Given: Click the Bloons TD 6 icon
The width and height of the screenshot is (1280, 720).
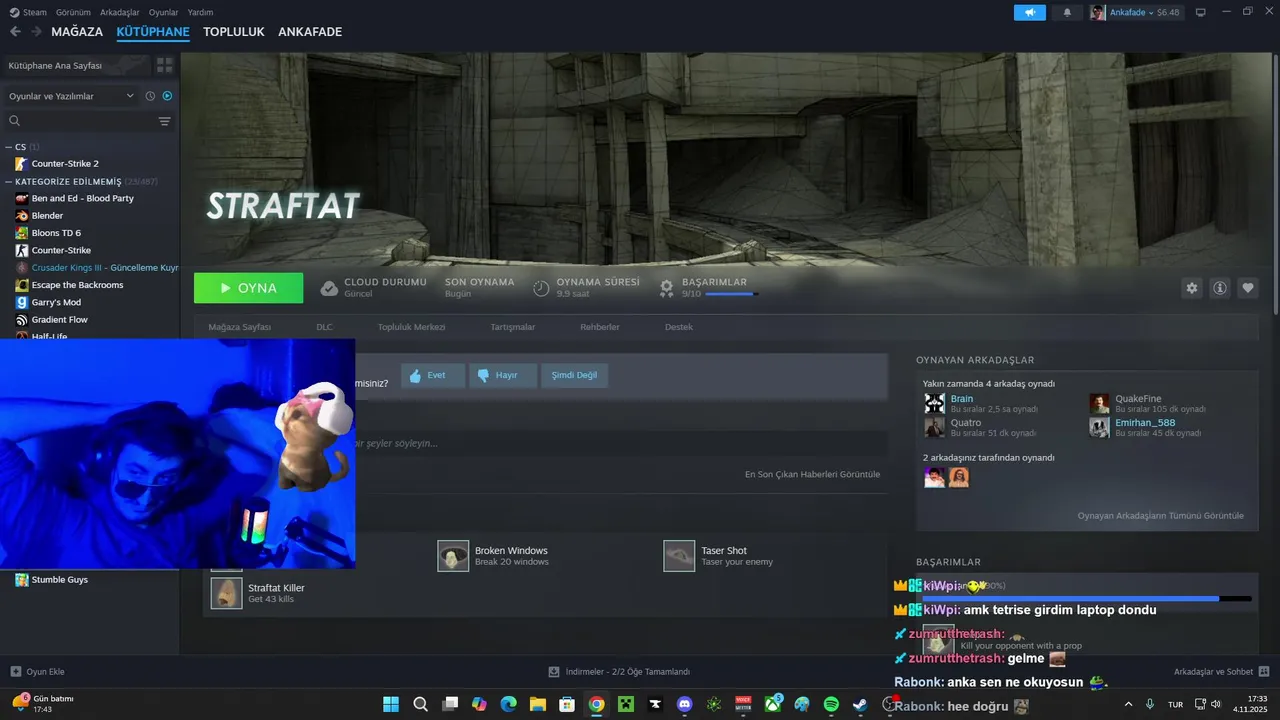Looking at the screenshot, I should click(22, 233).
